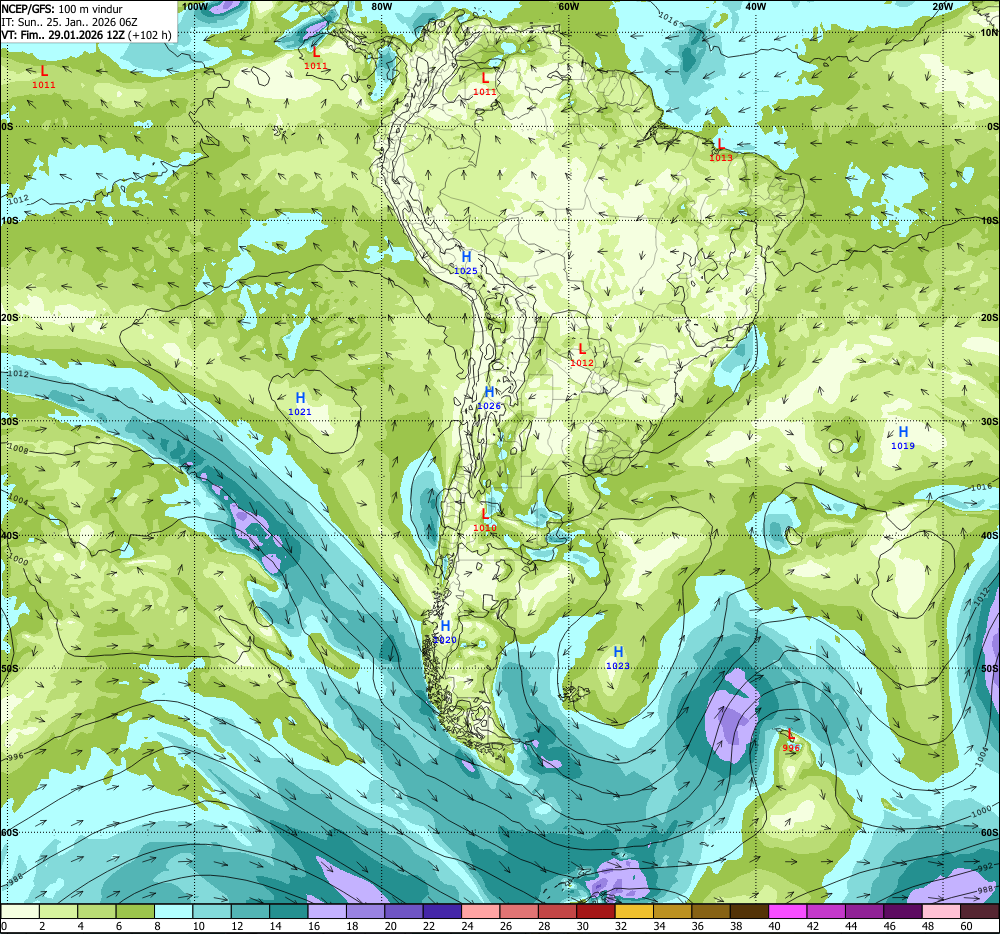Pick the light cyan swatch between 8 and 10
Image resolution: width=1000 pixels, height=934 pixels.
tap(173, 912)
